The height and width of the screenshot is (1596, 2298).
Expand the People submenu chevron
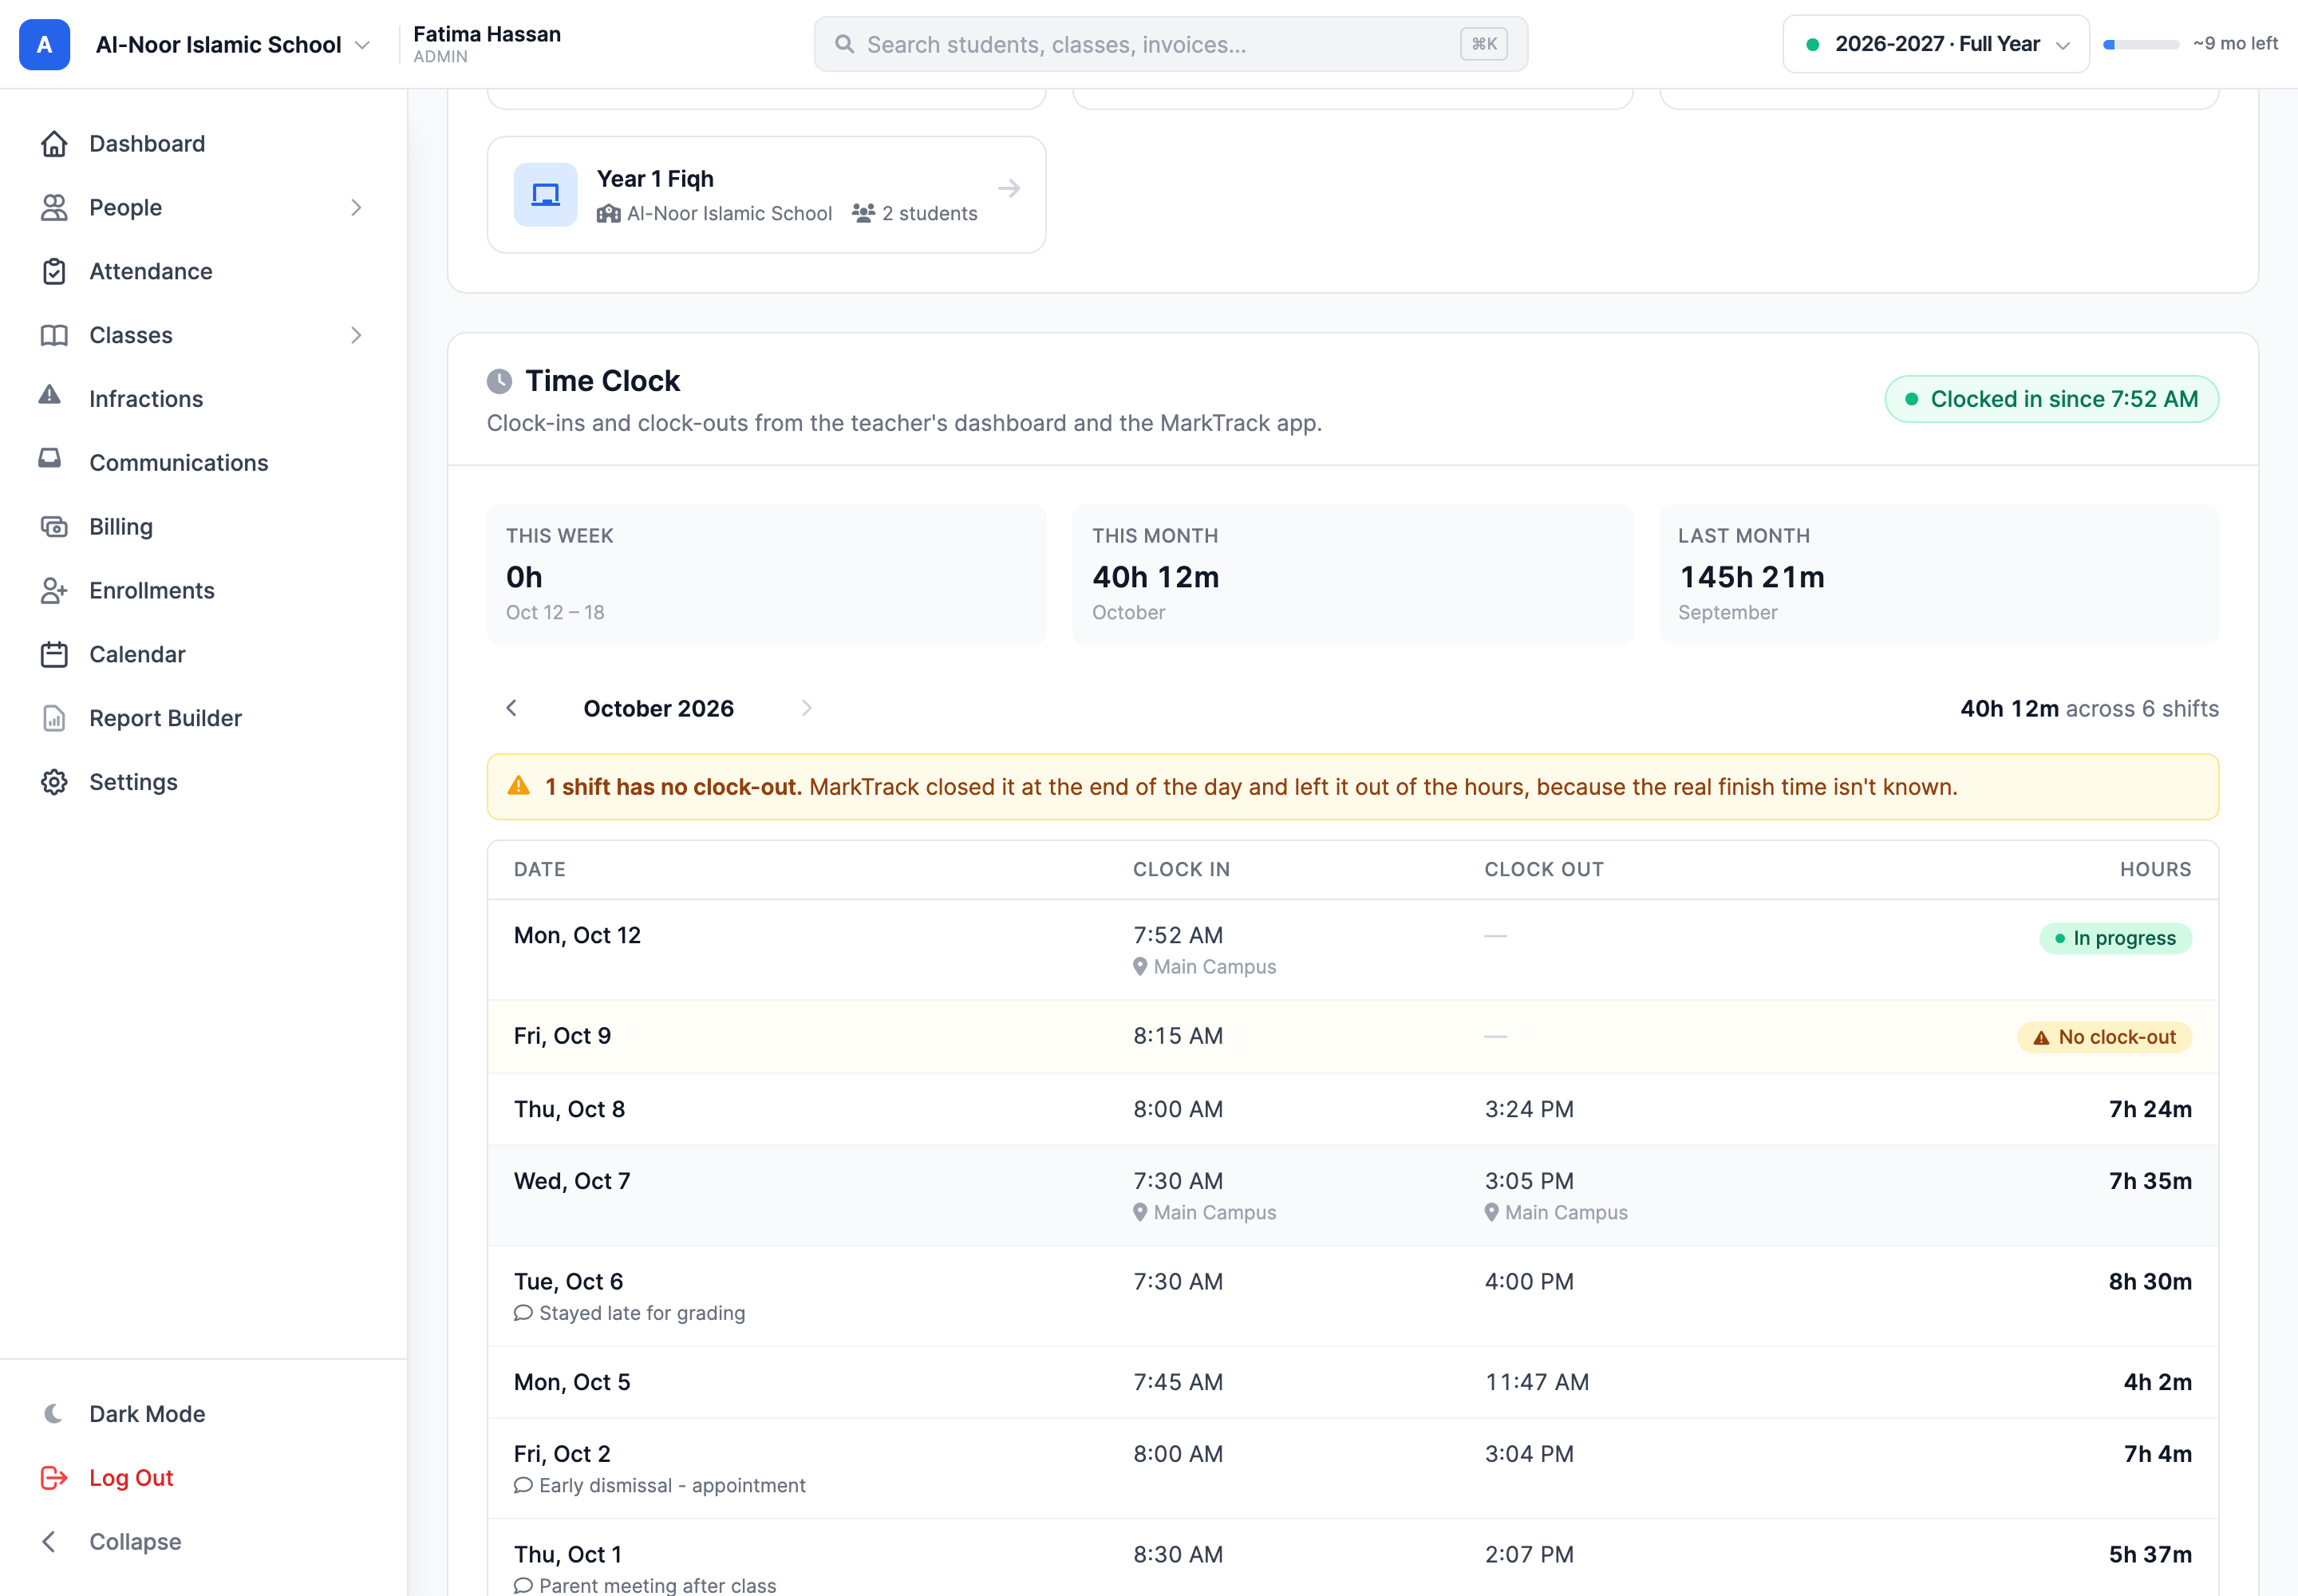pyautogui.click(x=356, y=208)
